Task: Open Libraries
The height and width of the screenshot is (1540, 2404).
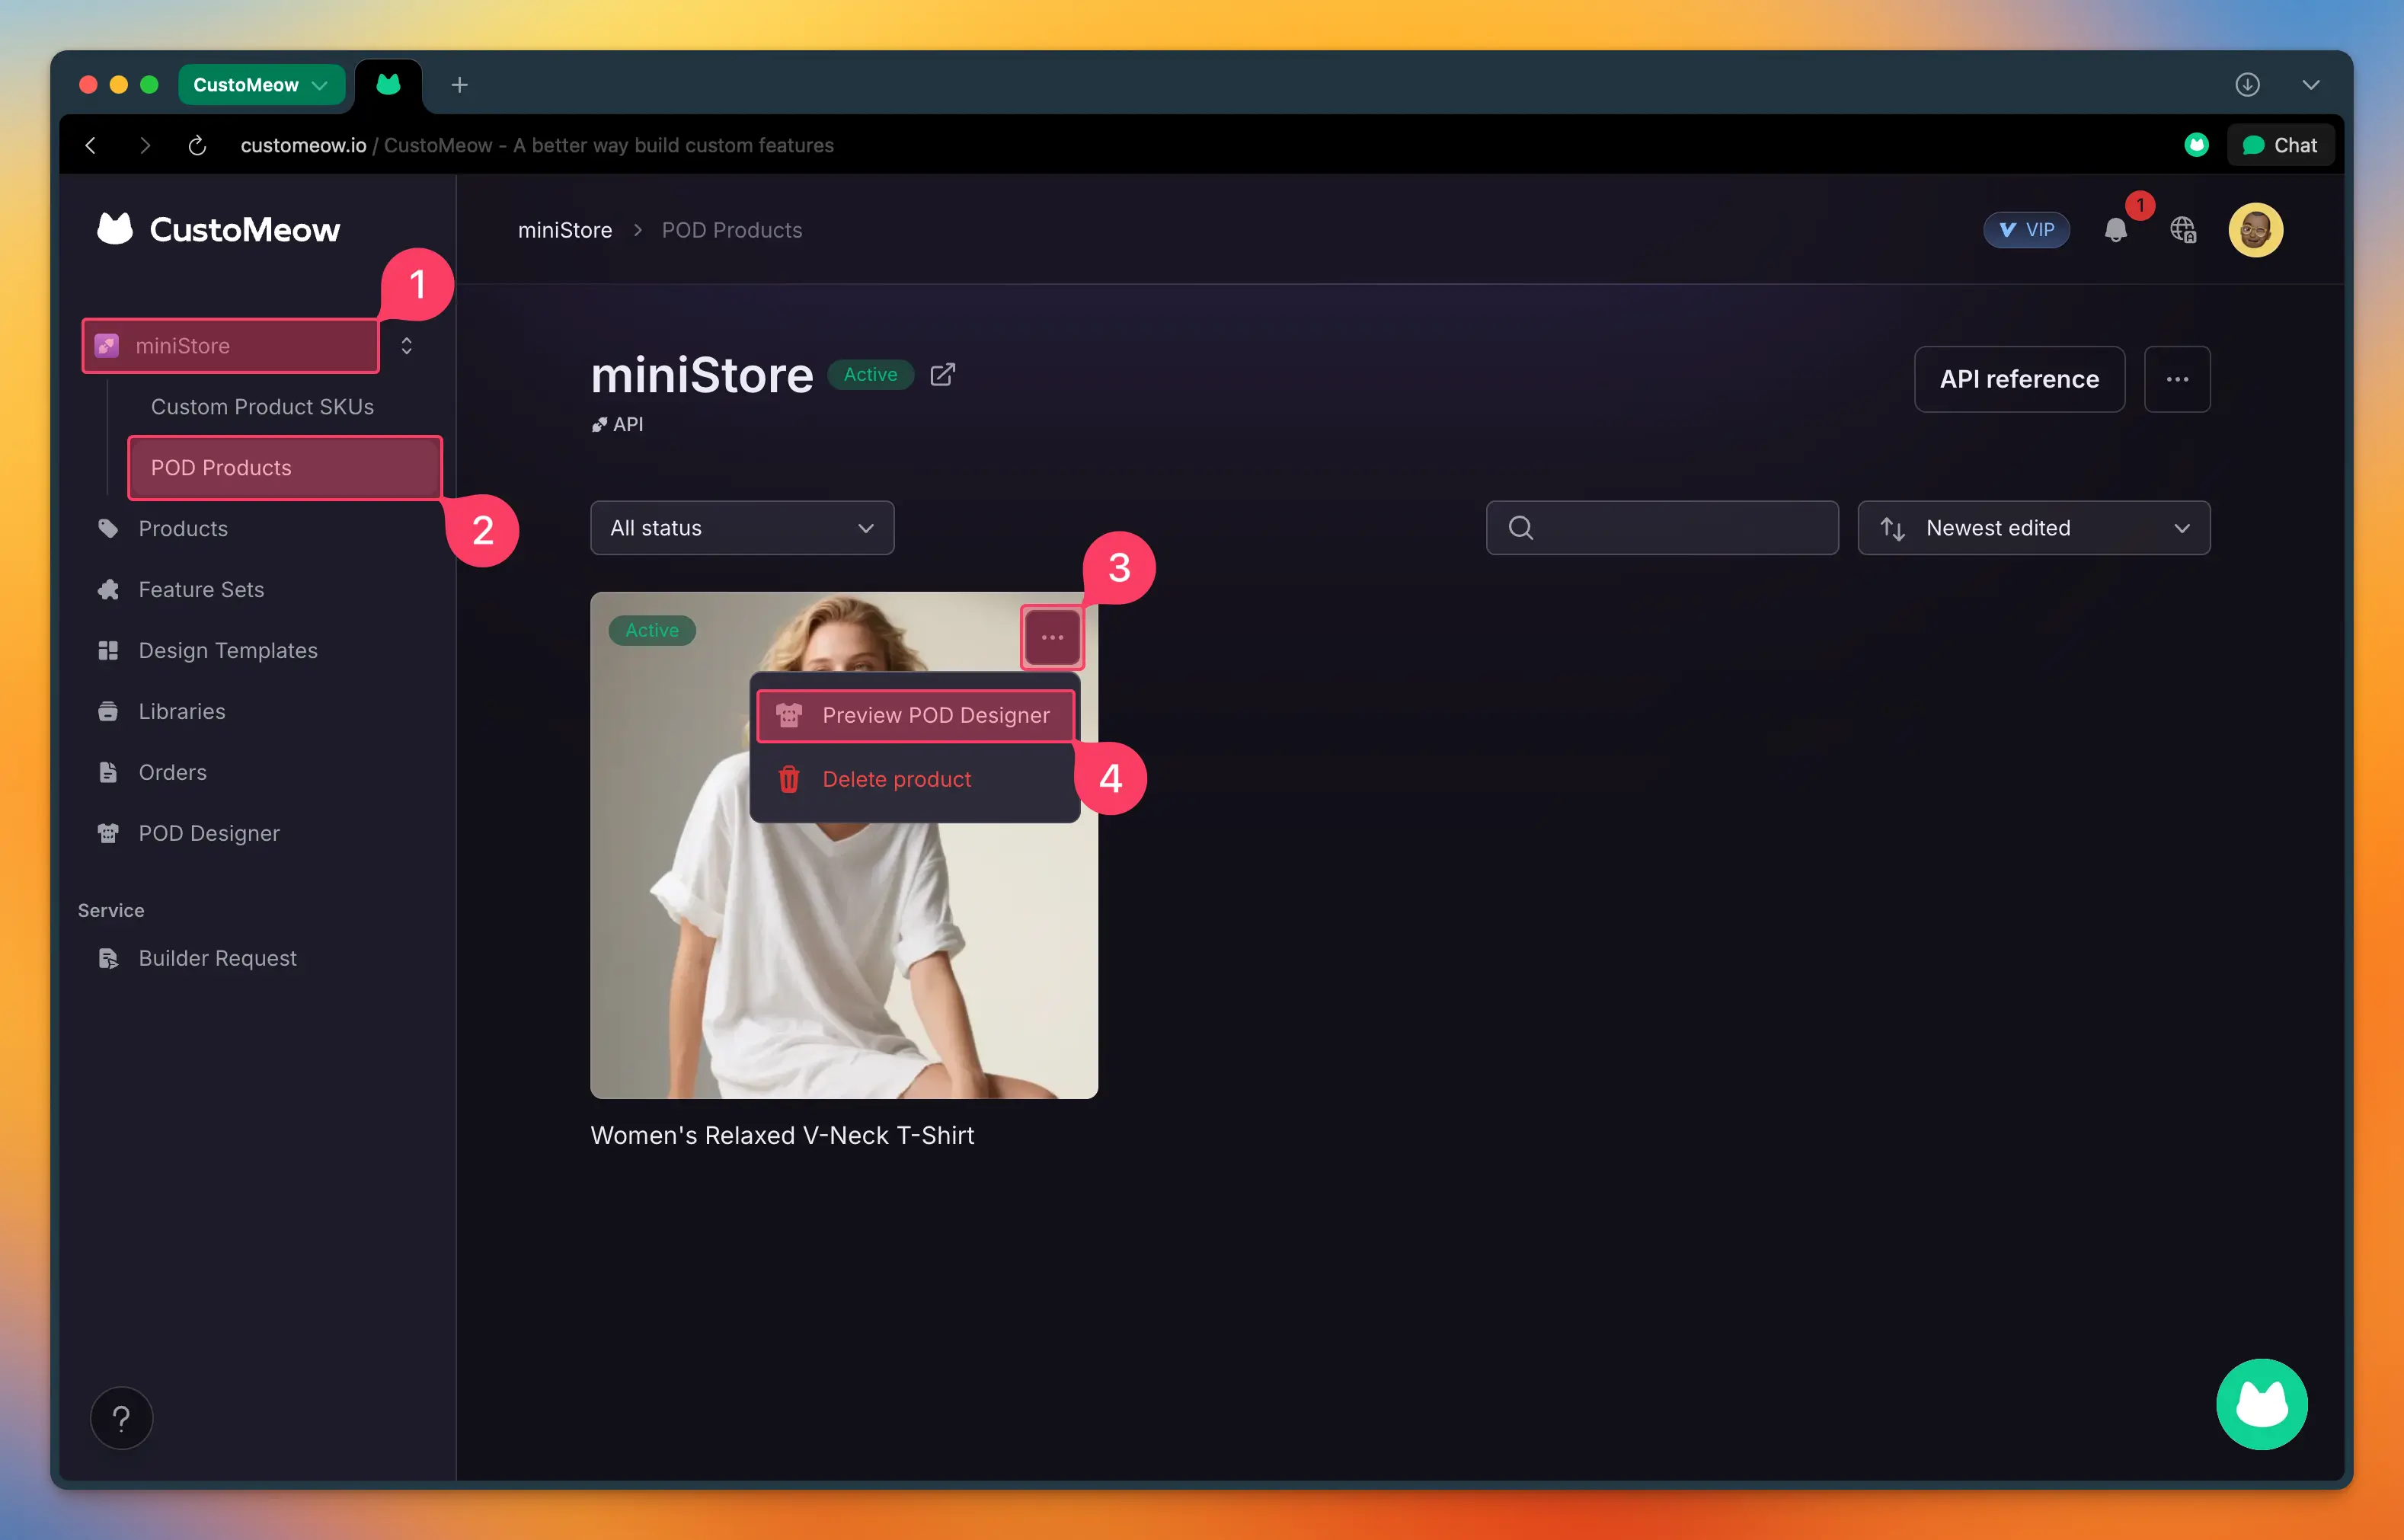Action: (182, 711)
